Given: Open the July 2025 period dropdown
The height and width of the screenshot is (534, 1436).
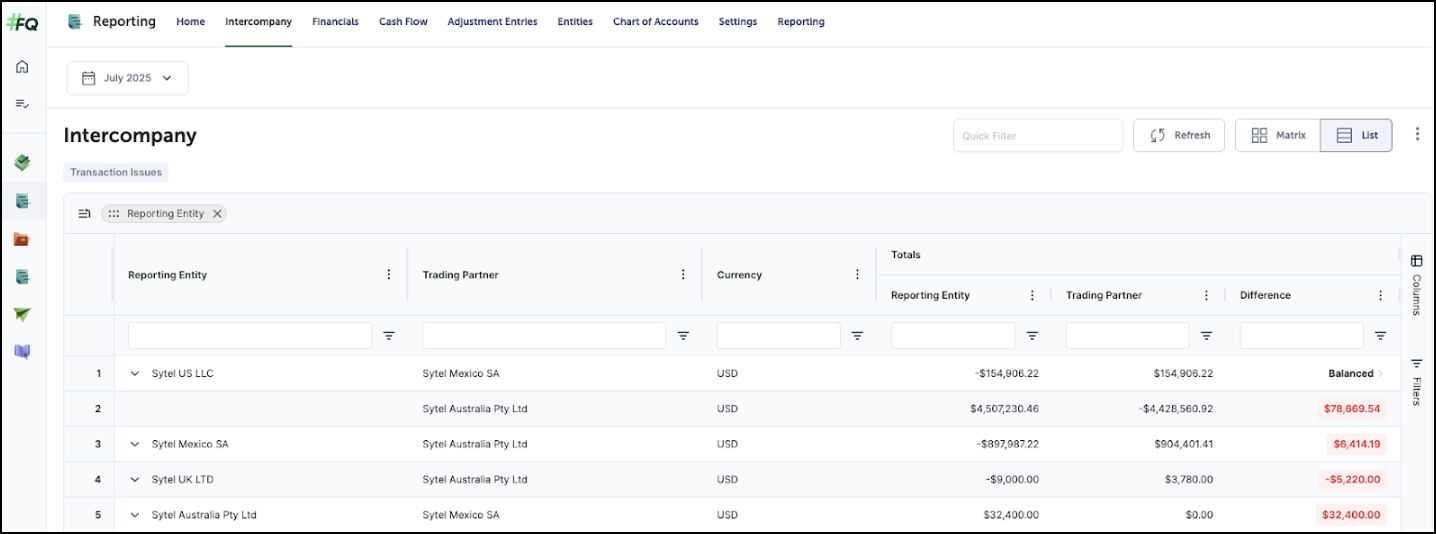Looking at the screenshot, I should point(127,78).
